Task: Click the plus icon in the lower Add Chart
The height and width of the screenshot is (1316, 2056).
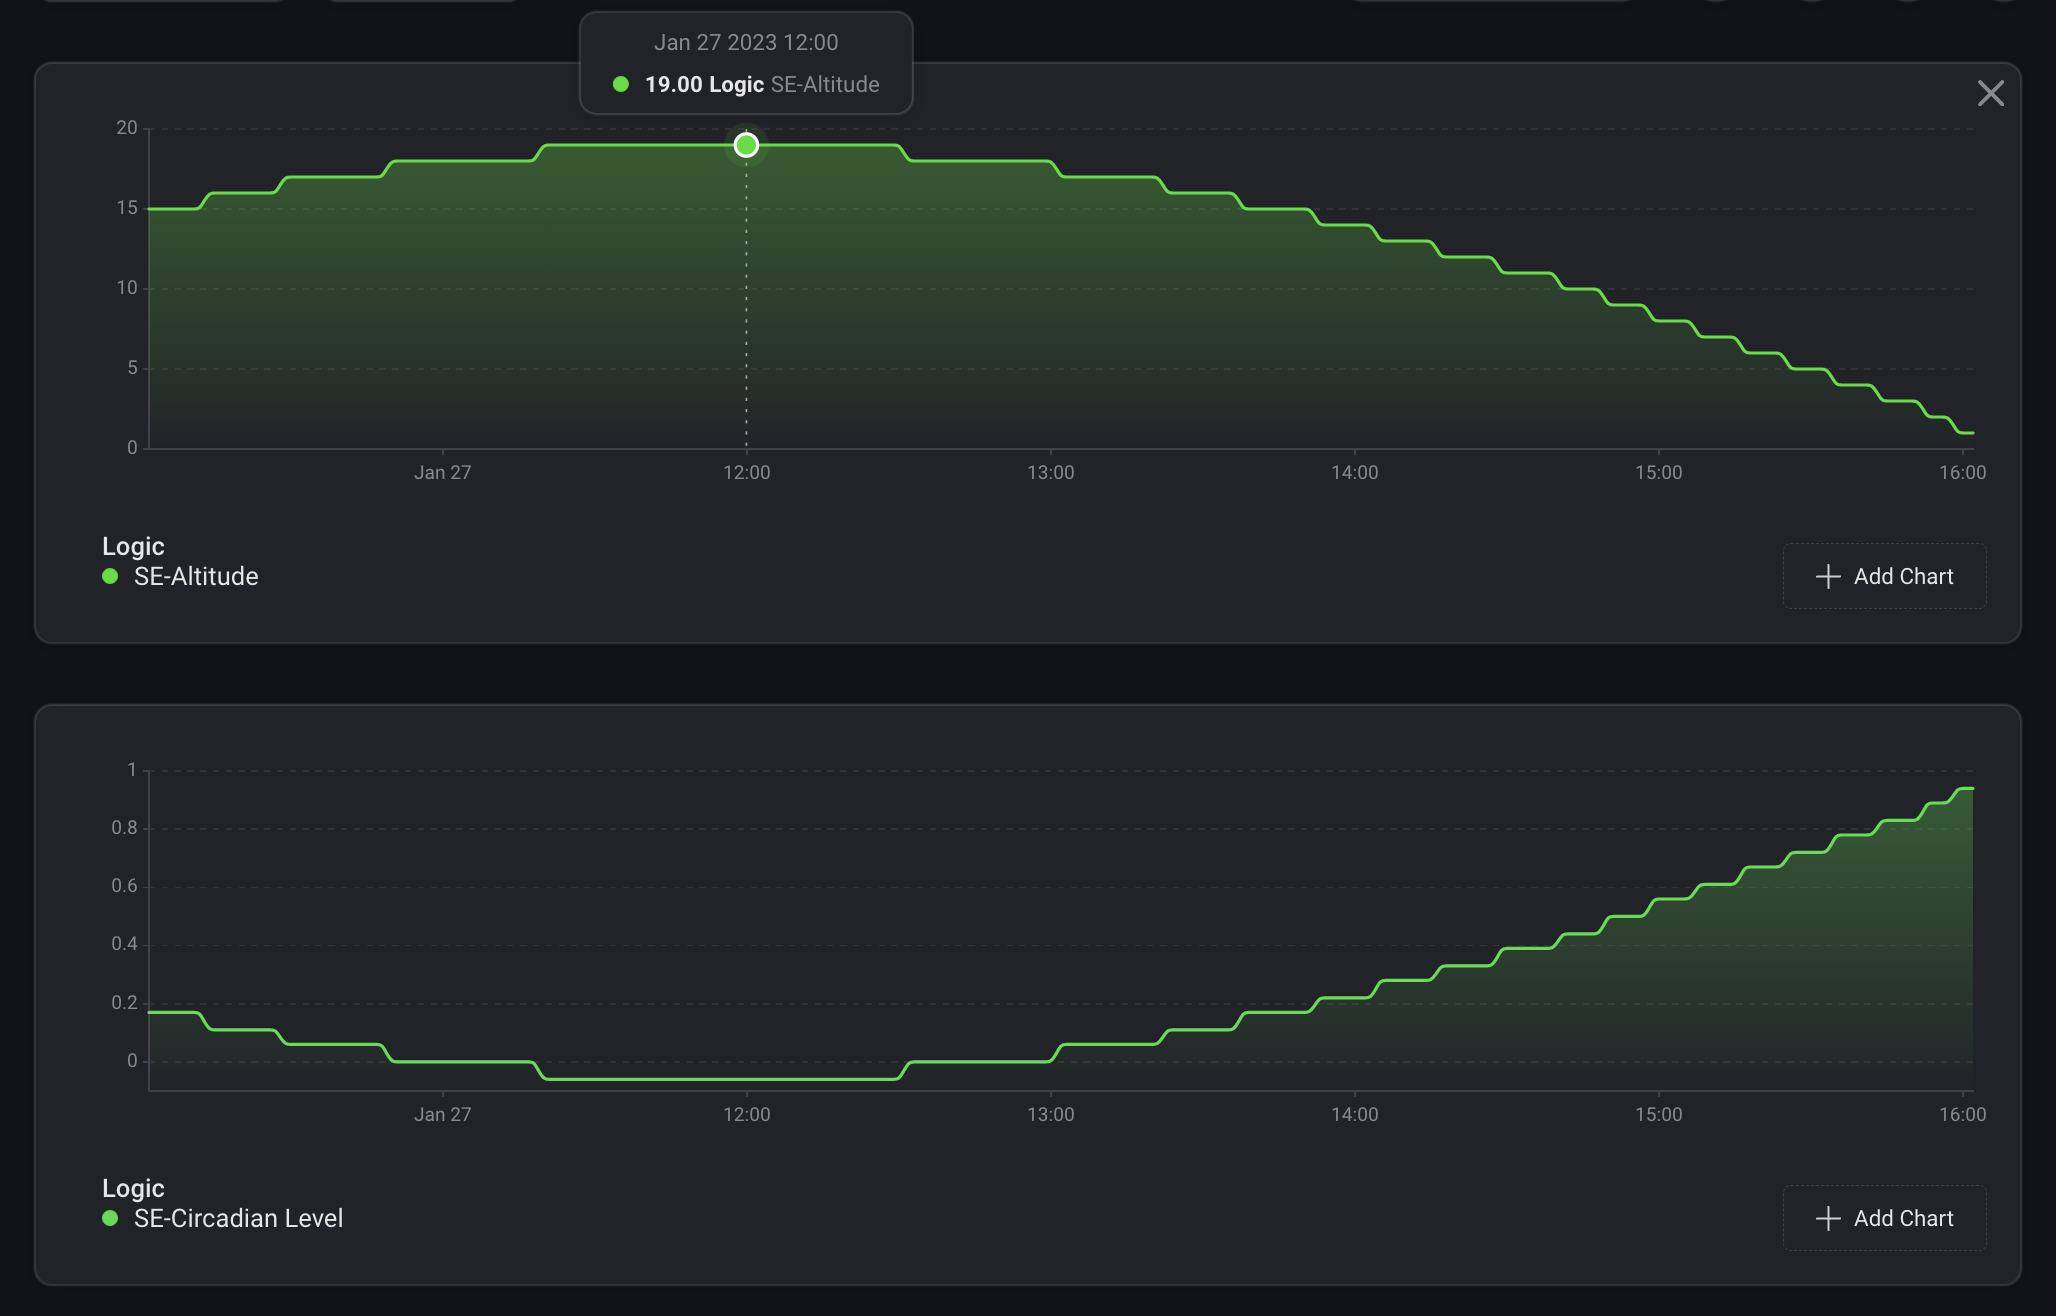Action: 1828,1218
